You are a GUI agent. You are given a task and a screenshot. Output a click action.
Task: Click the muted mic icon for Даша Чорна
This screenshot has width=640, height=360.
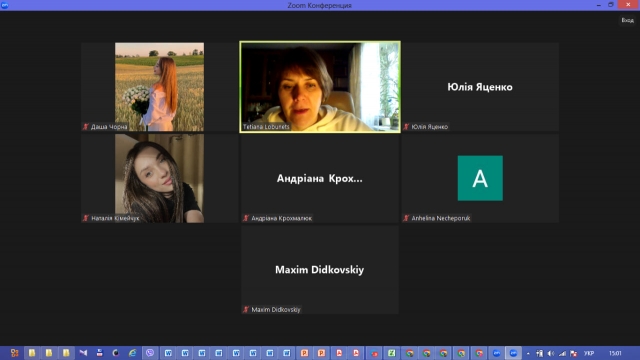pyautogui.click(x=86, y=127)
